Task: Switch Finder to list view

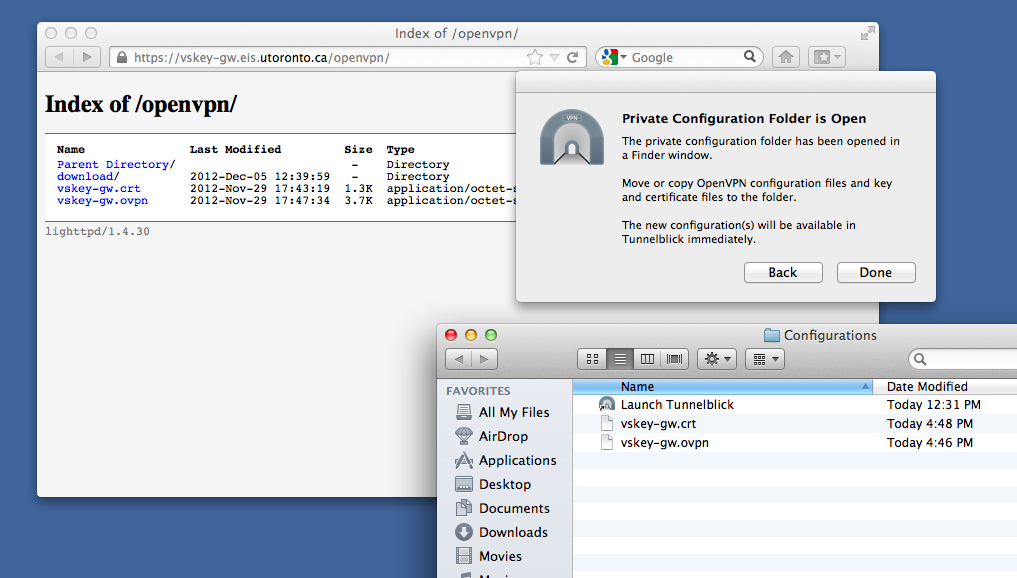Action: point(620,359)
